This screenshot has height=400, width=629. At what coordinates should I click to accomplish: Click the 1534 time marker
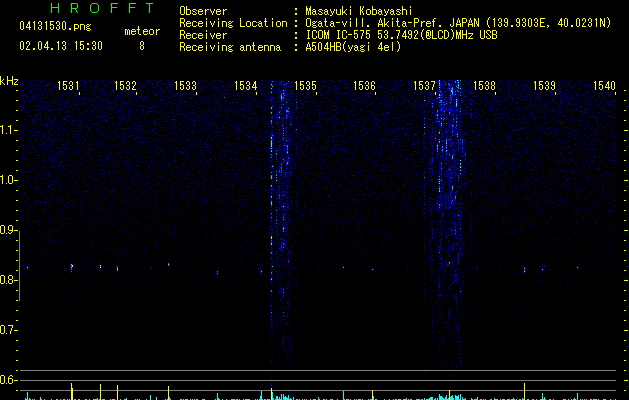click(245, 86)
